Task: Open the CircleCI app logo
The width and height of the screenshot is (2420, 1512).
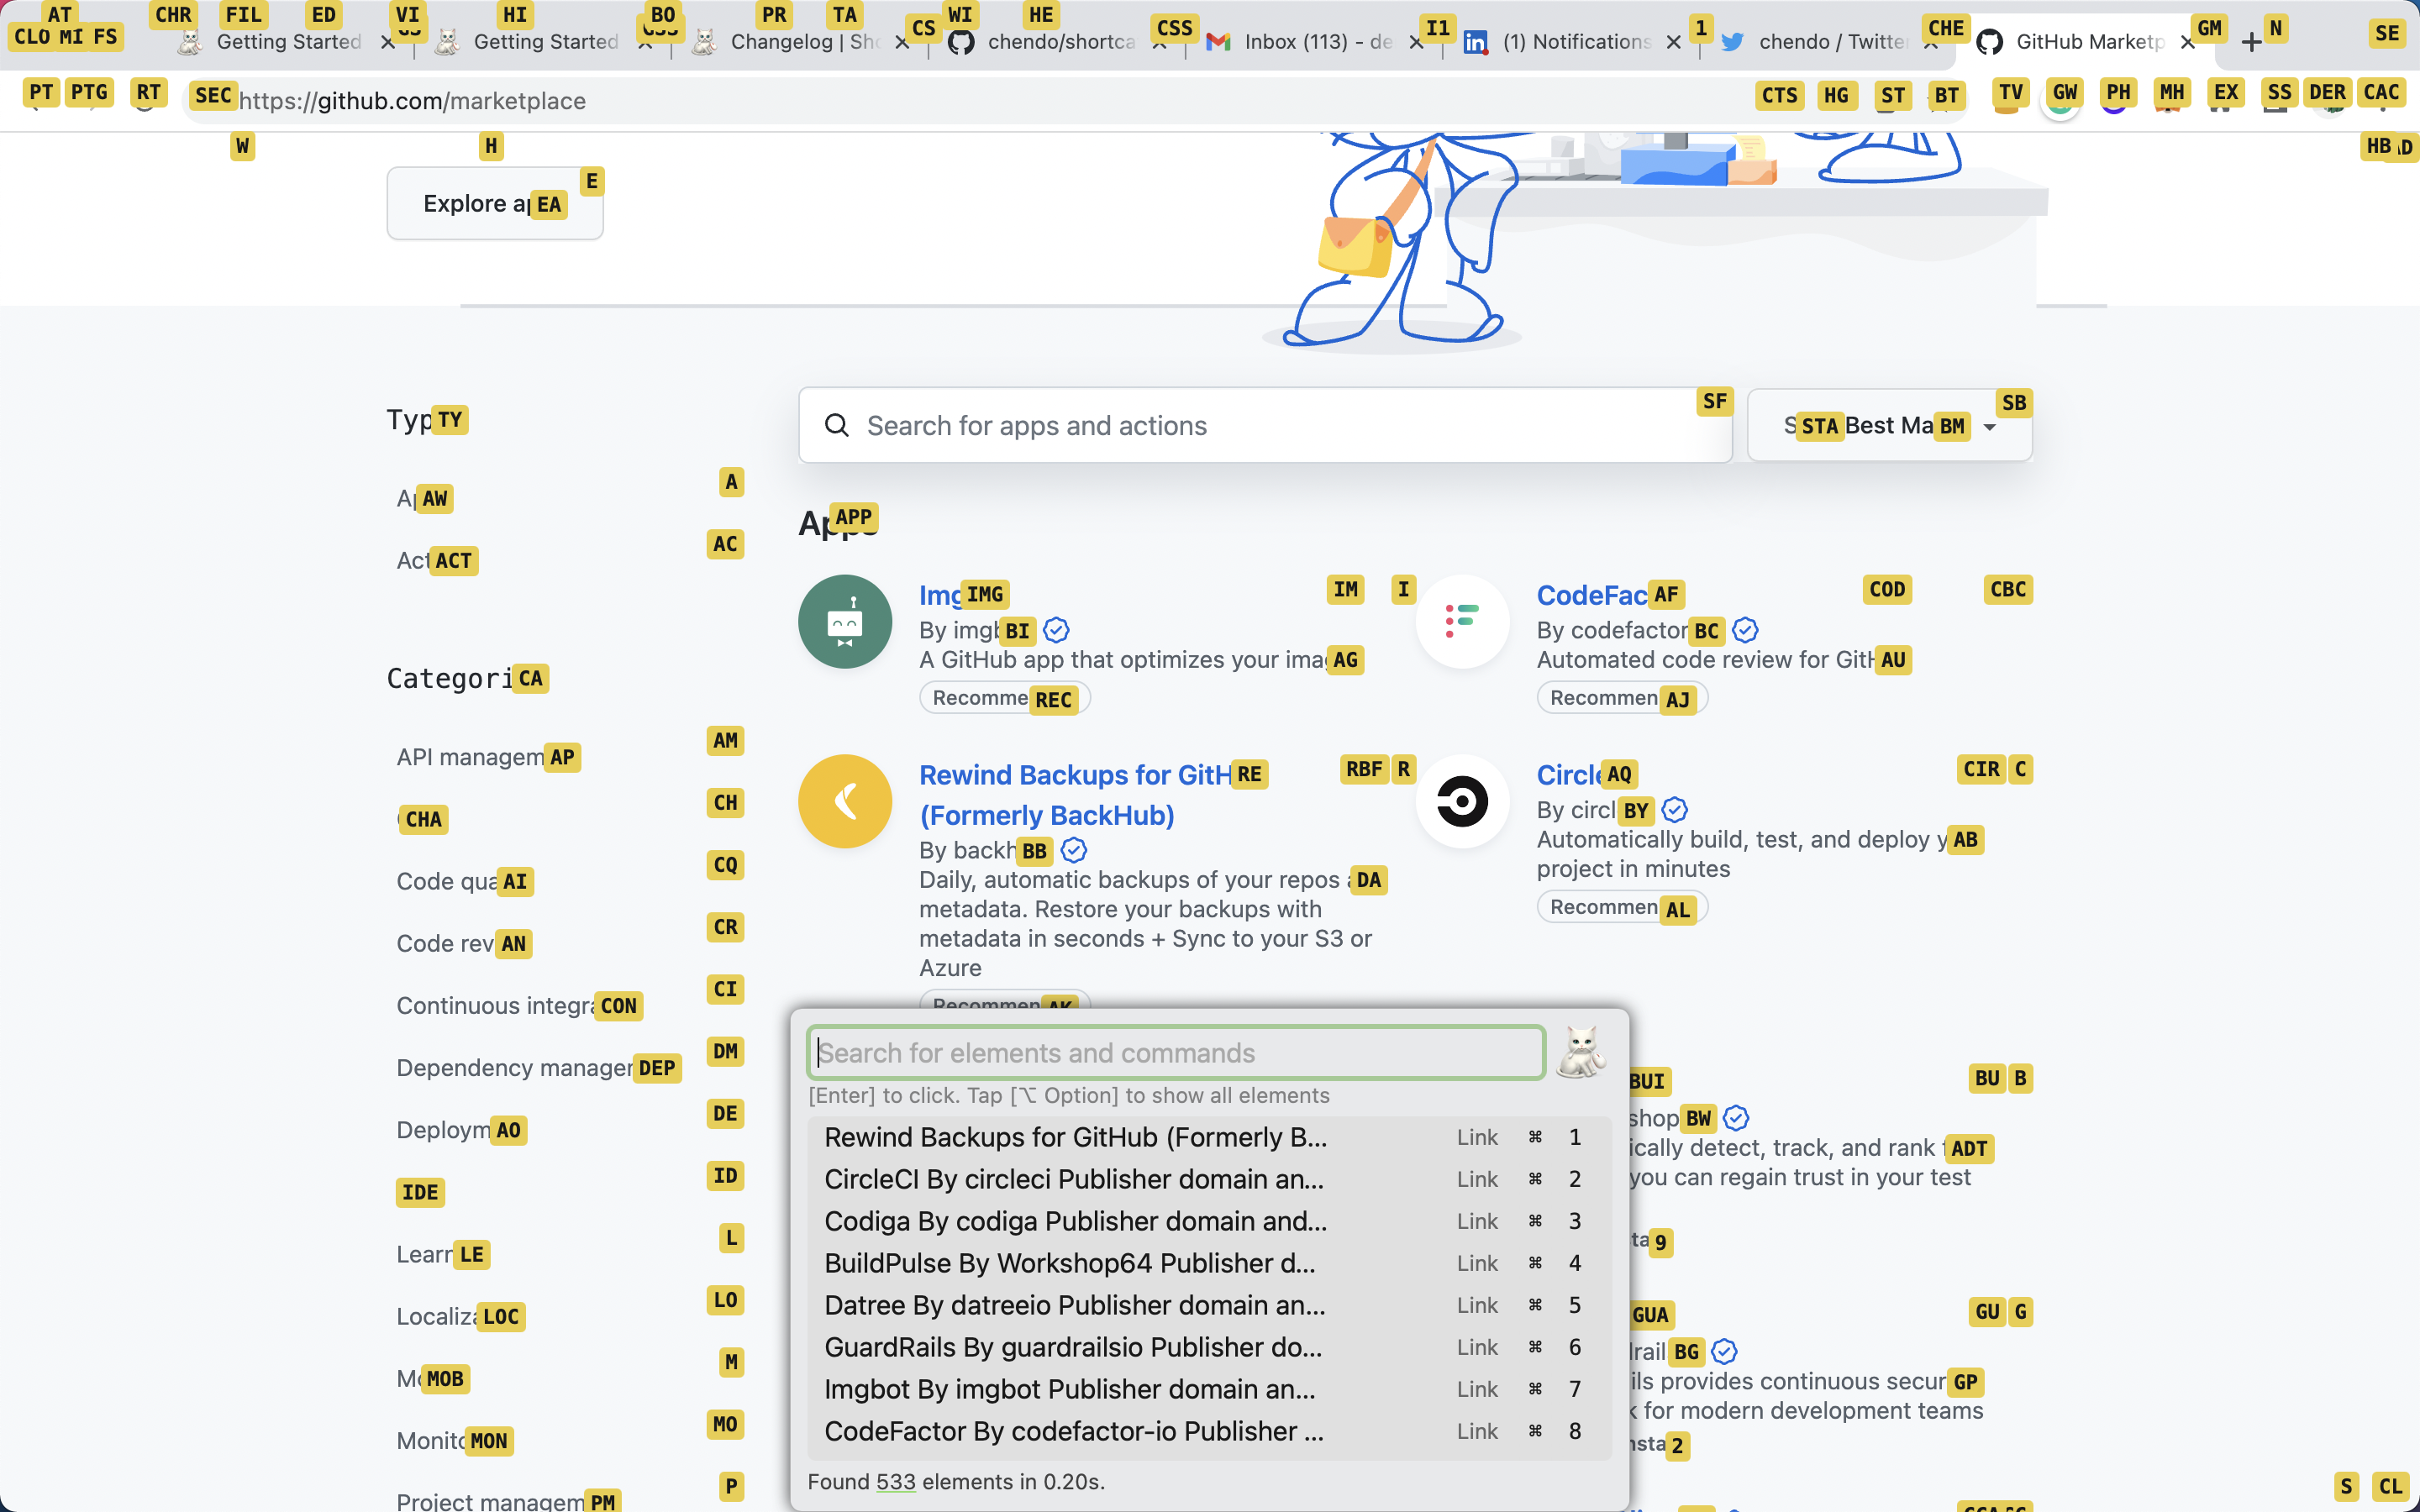Action: pos(1462,801)
